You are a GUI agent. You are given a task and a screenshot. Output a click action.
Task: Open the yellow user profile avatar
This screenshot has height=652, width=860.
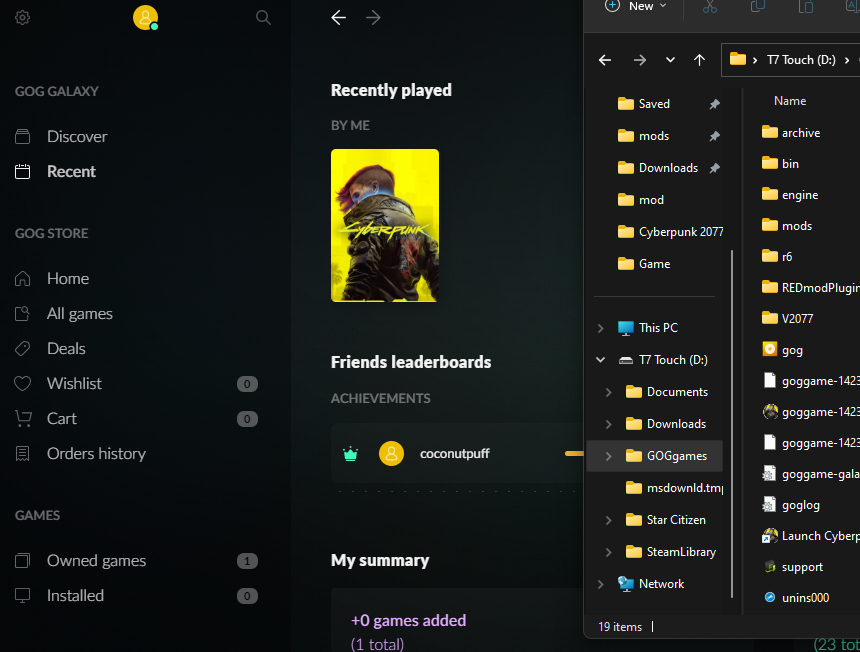[x=145, y=18]
